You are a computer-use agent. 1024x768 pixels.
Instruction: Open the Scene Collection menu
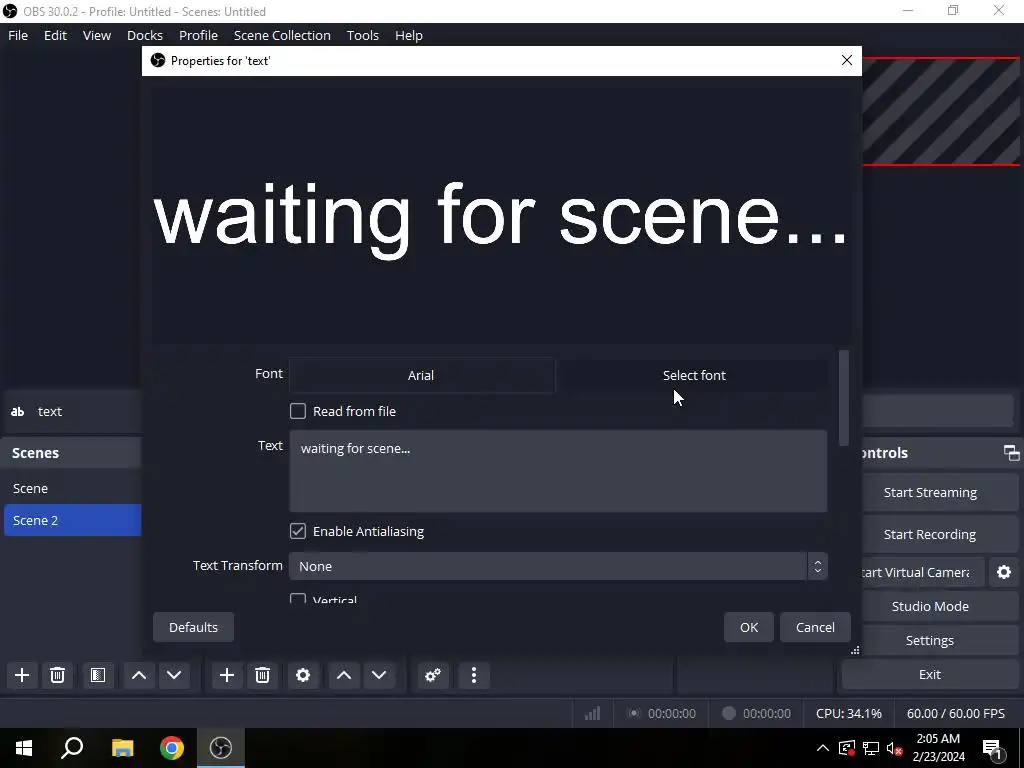click(x=282, y=35)
